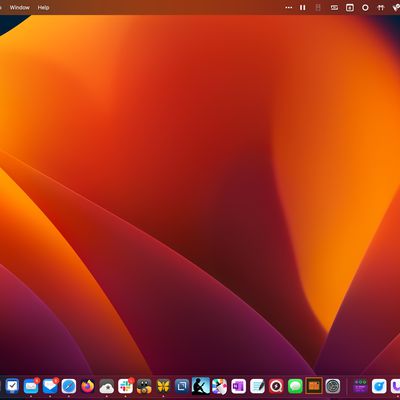Open the gray circular-pattern app in Dock
This screenshot has width=400, height=400.
333,386
